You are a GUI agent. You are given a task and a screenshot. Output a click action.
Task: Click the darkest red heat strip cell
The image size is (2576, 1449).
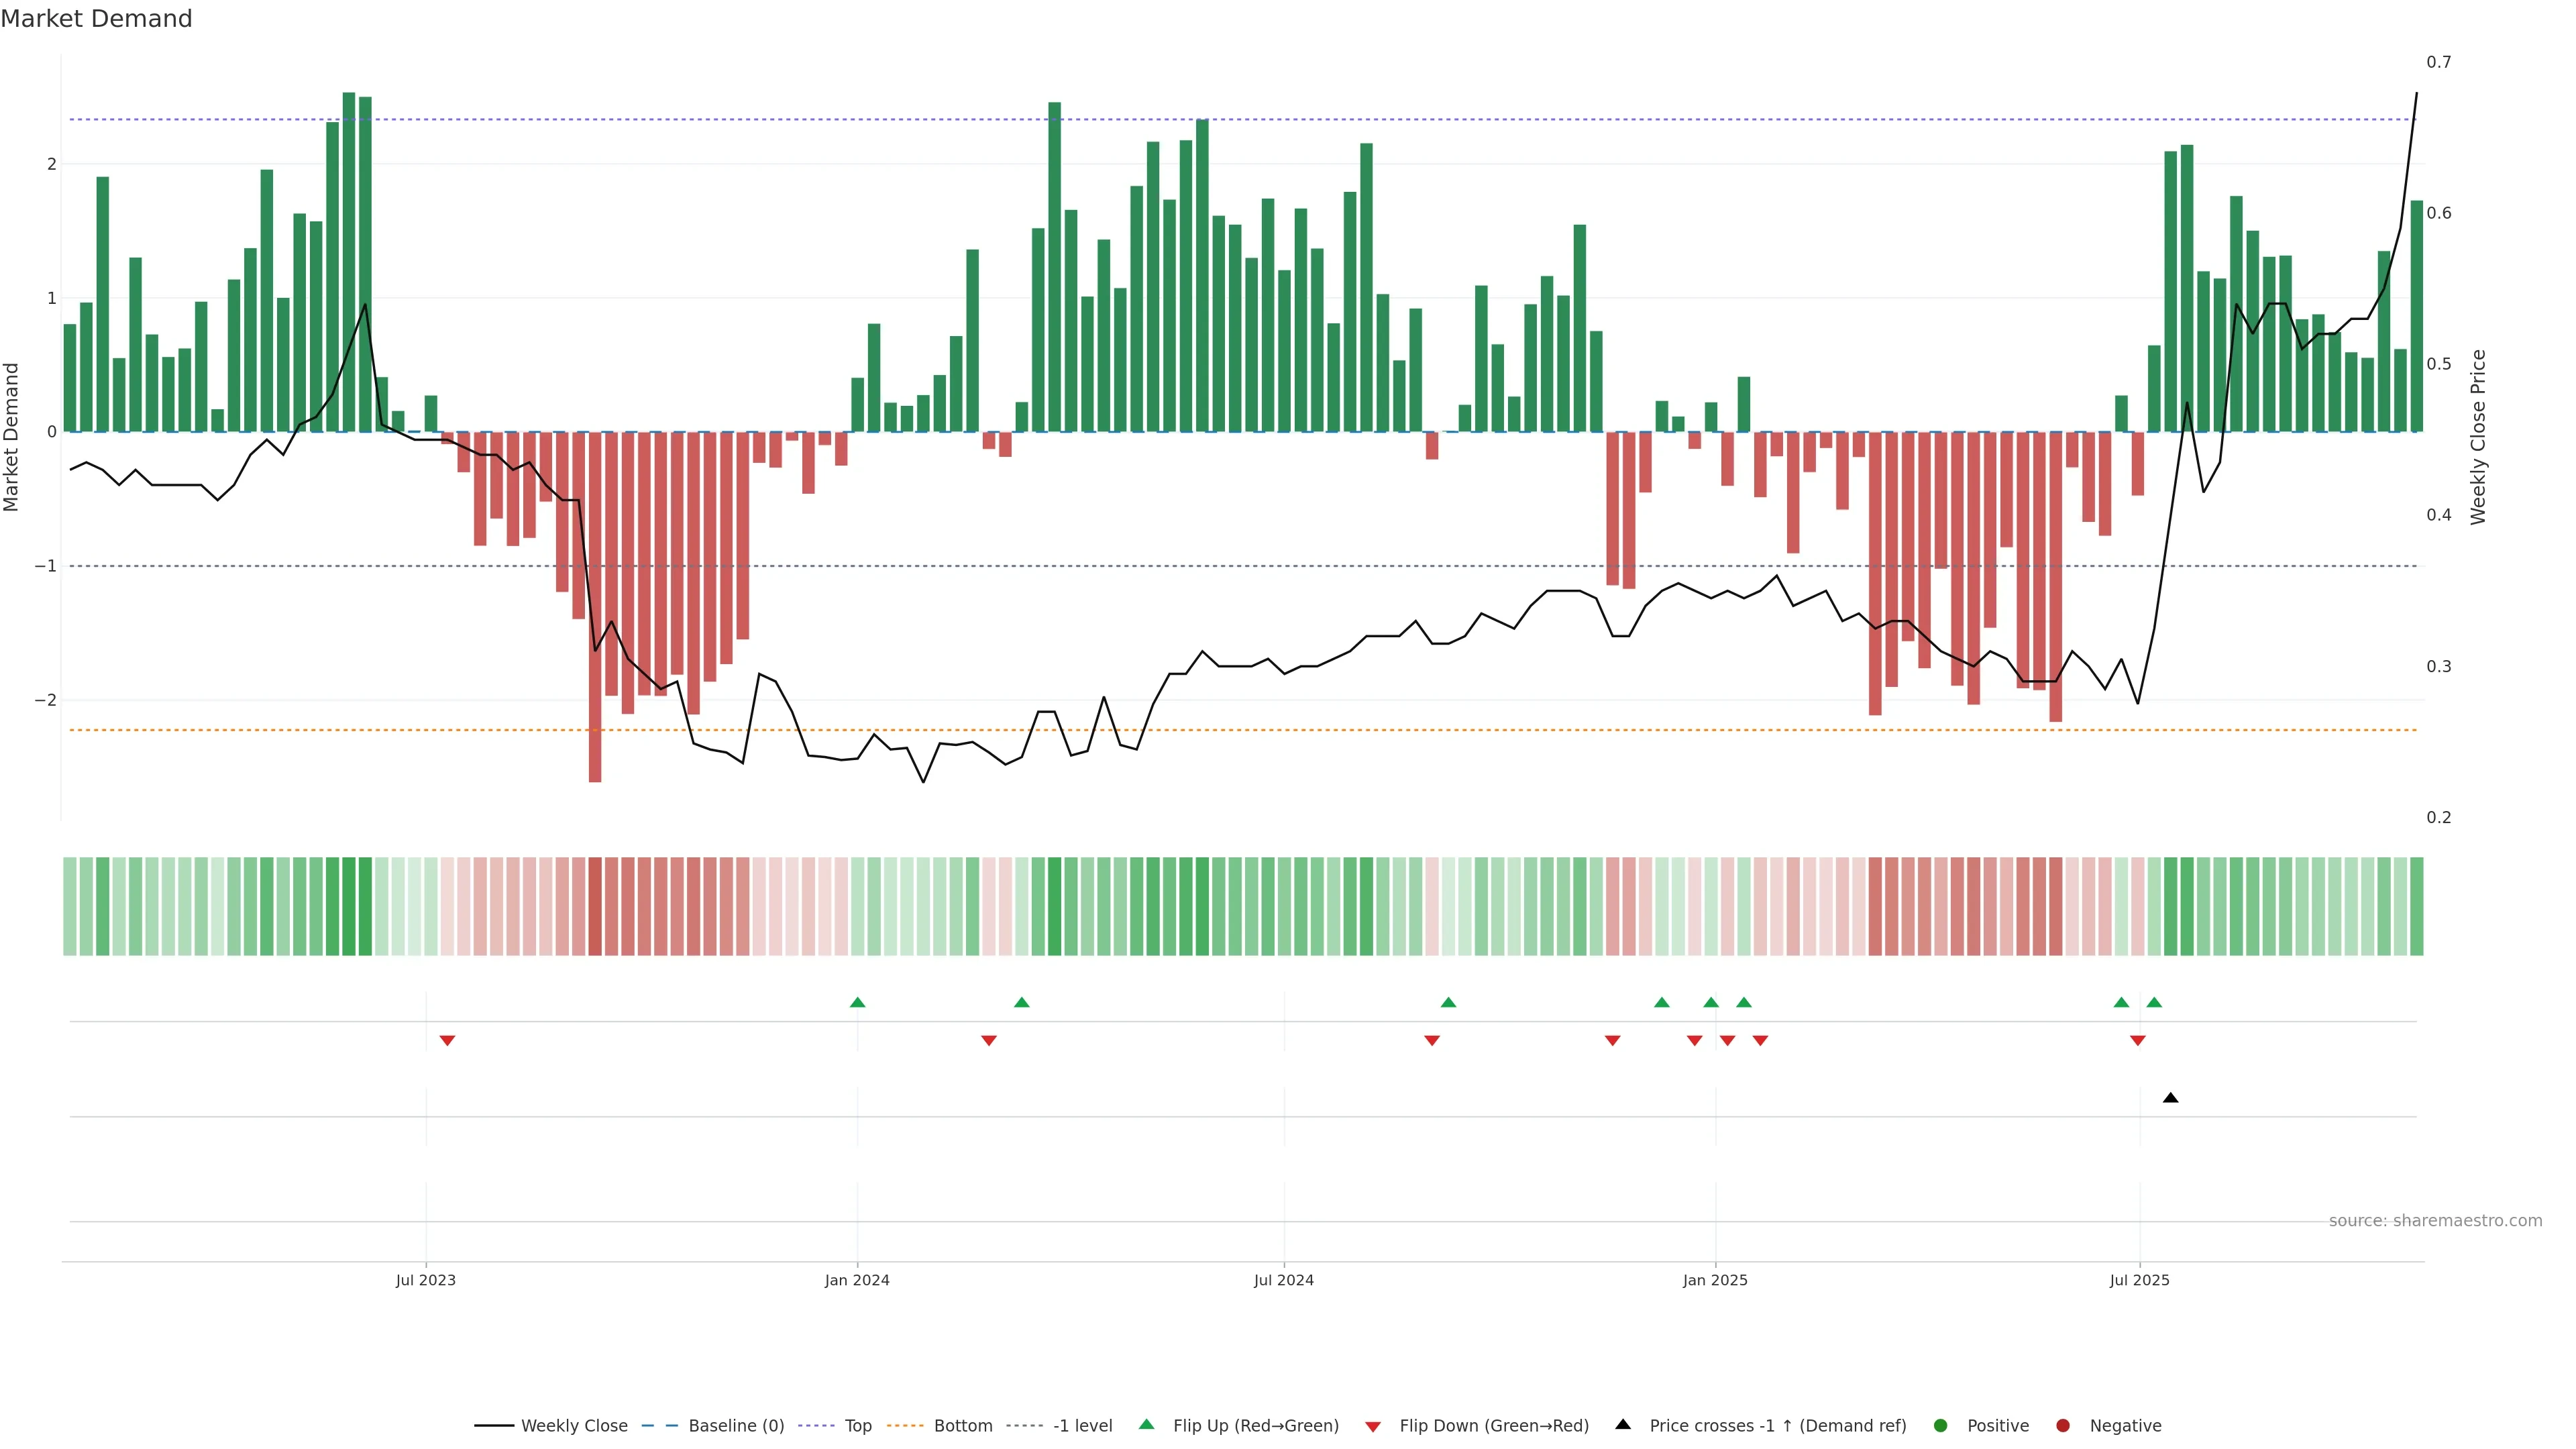pyautogui.click(x=595, y=906)
